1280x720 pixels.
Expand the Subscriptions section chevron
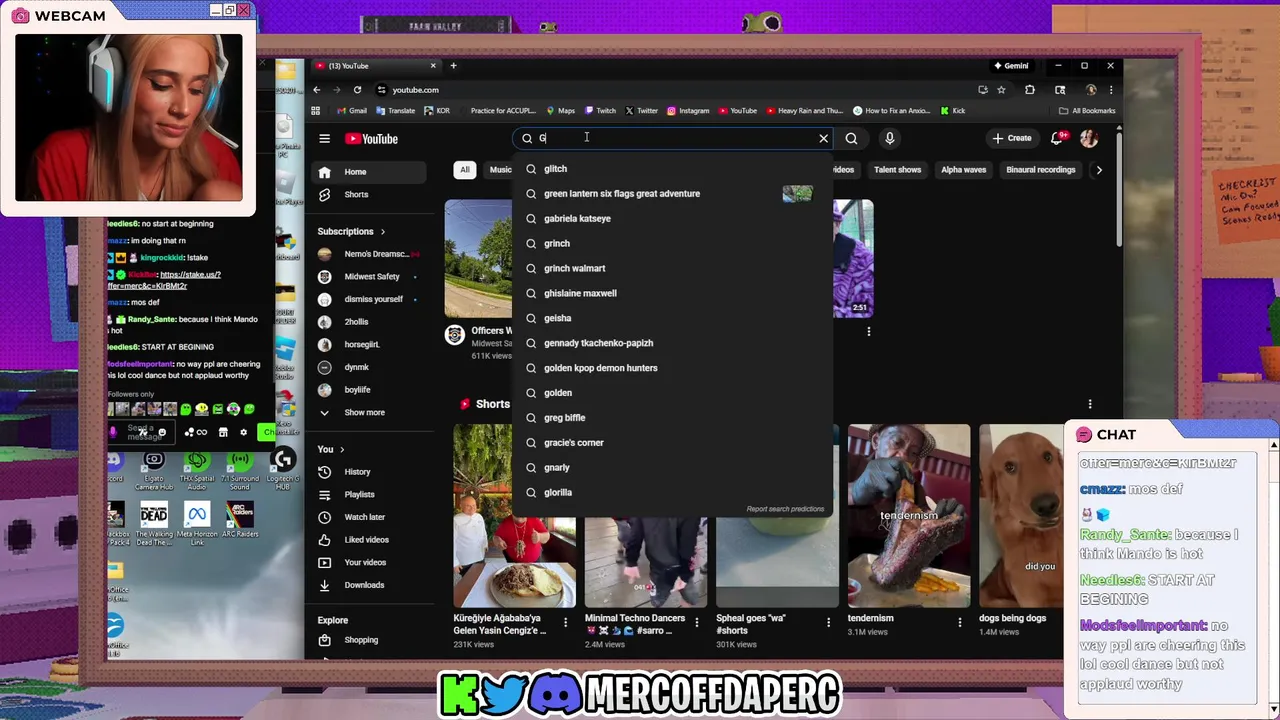[382, 231]
